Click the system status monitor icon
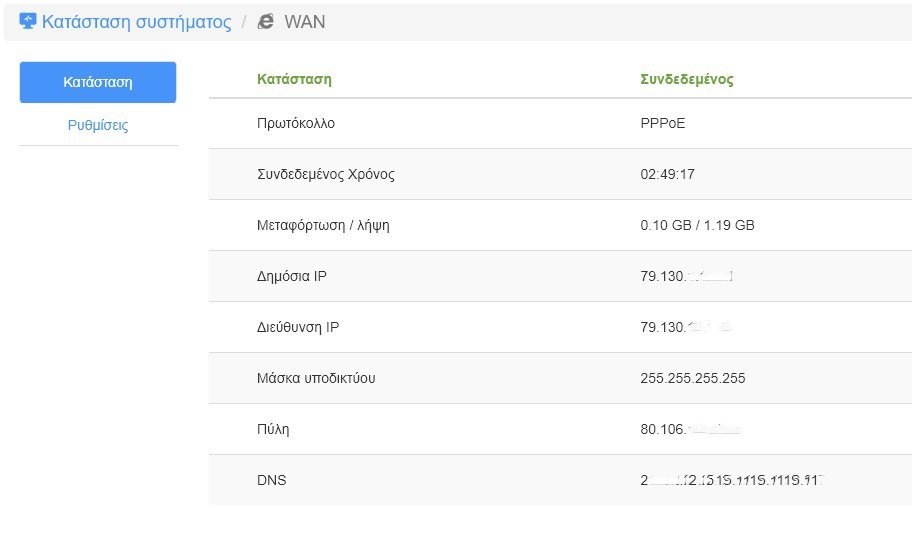The width and height of the screenshot is (912, 558). point(28,21)
